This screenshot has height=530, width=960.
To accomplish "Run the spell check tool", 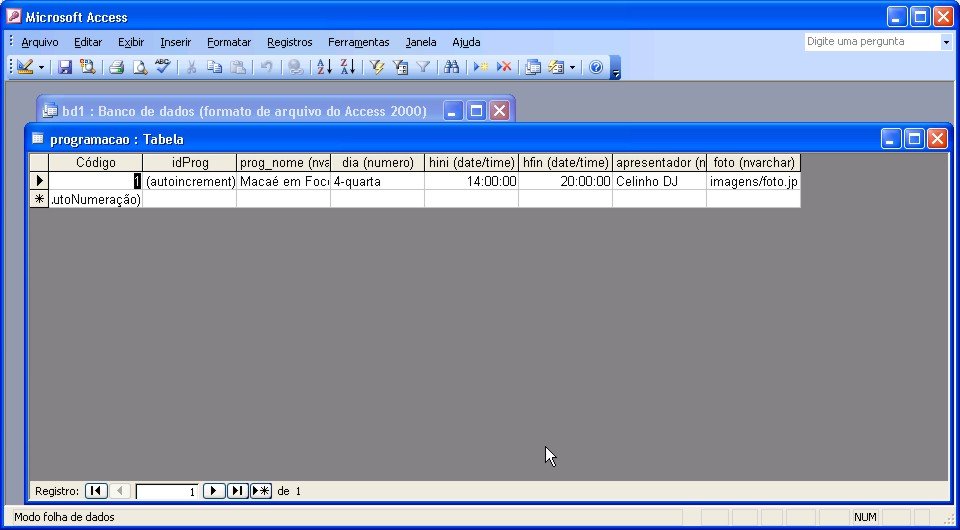I will pos(163,67).
